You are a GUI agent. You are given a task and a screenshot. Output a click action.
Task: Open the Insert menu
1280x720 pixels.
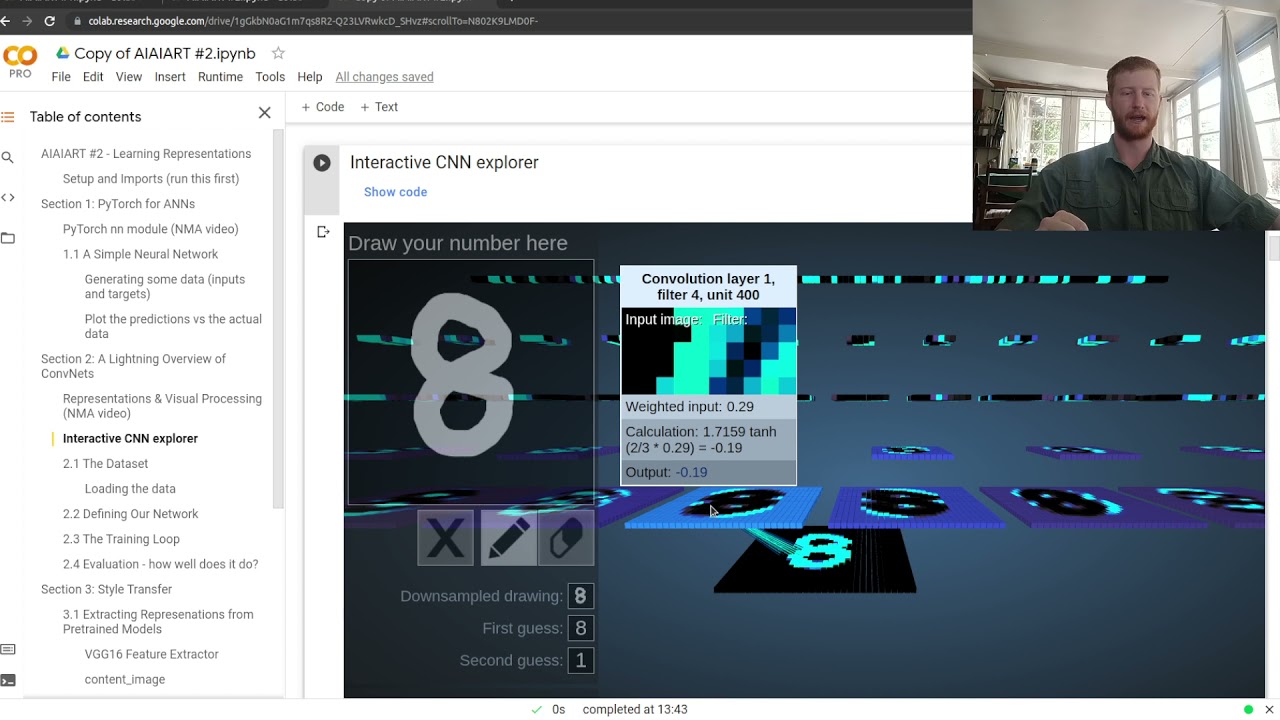click(x=170, y=77)
